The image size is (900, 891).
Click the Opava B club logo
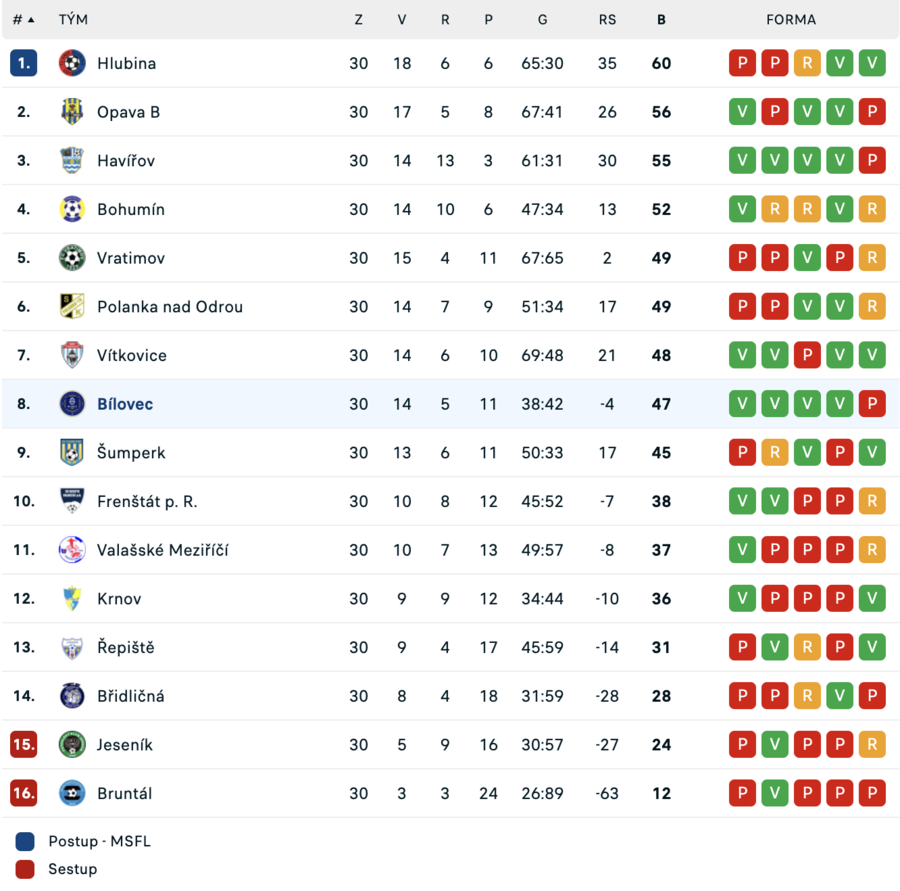[72, 111]
